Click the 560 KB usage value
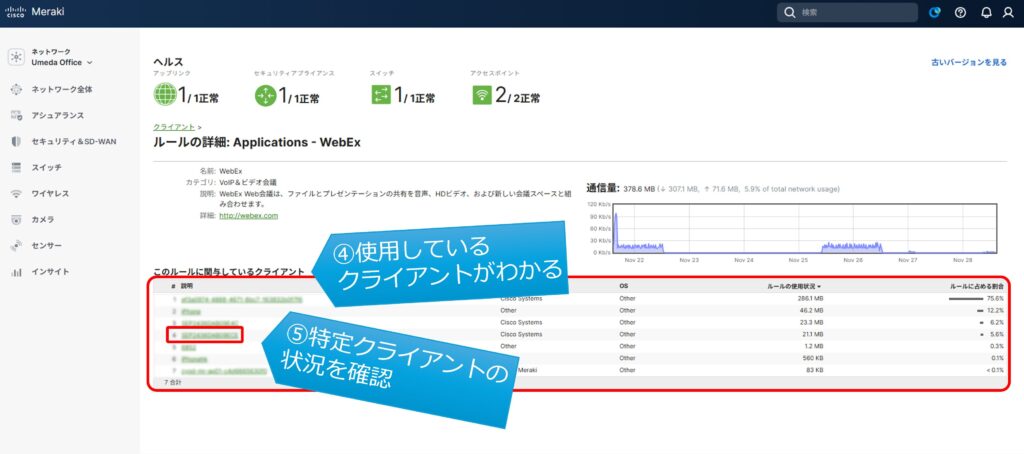 [812, 358]
